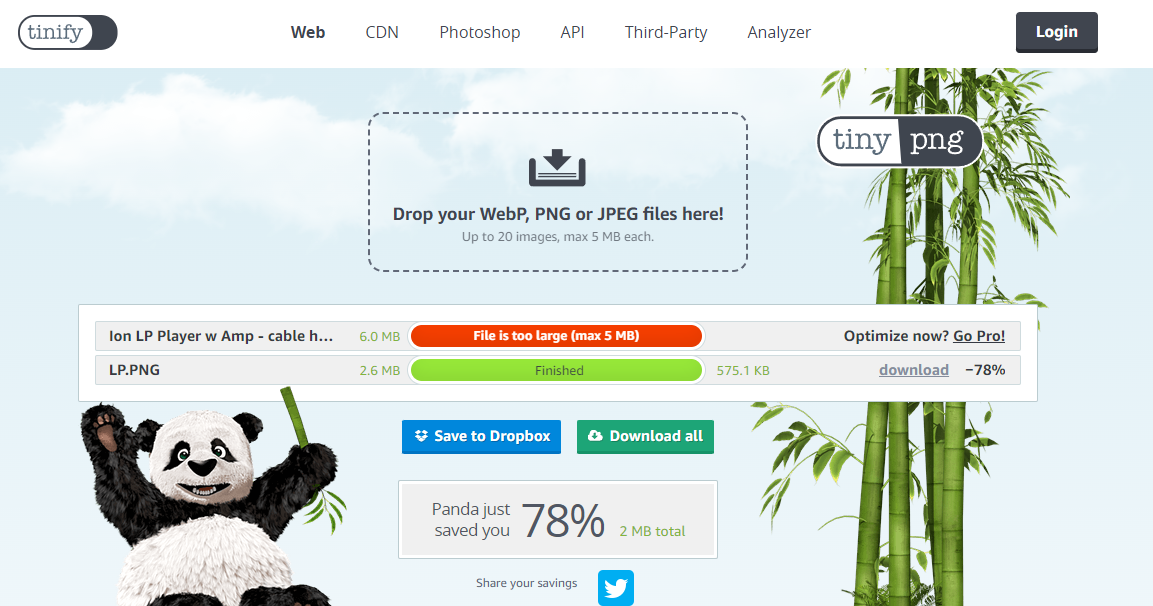
Task: Click the 575.1 KB compressed size
Action: [x=743, y=371]
